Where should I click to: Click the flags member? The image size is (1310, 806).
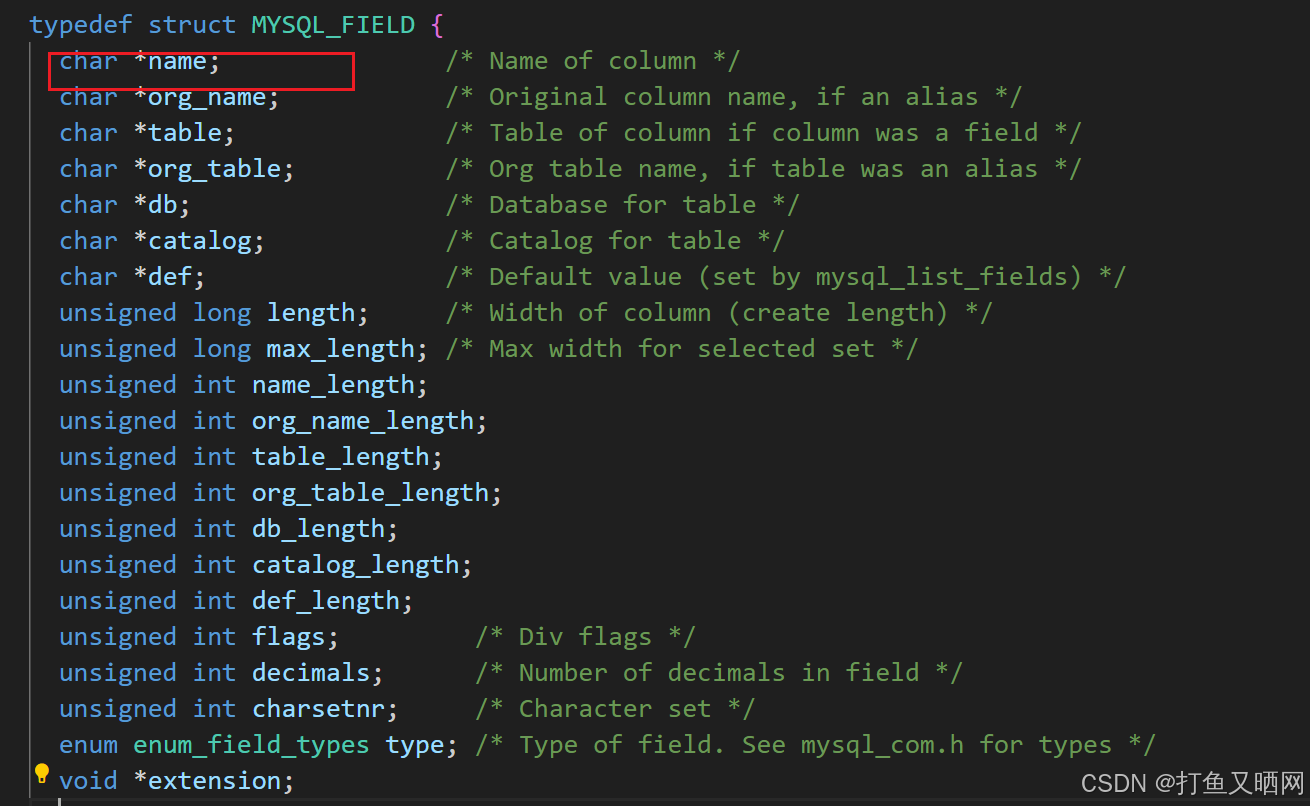288,637
